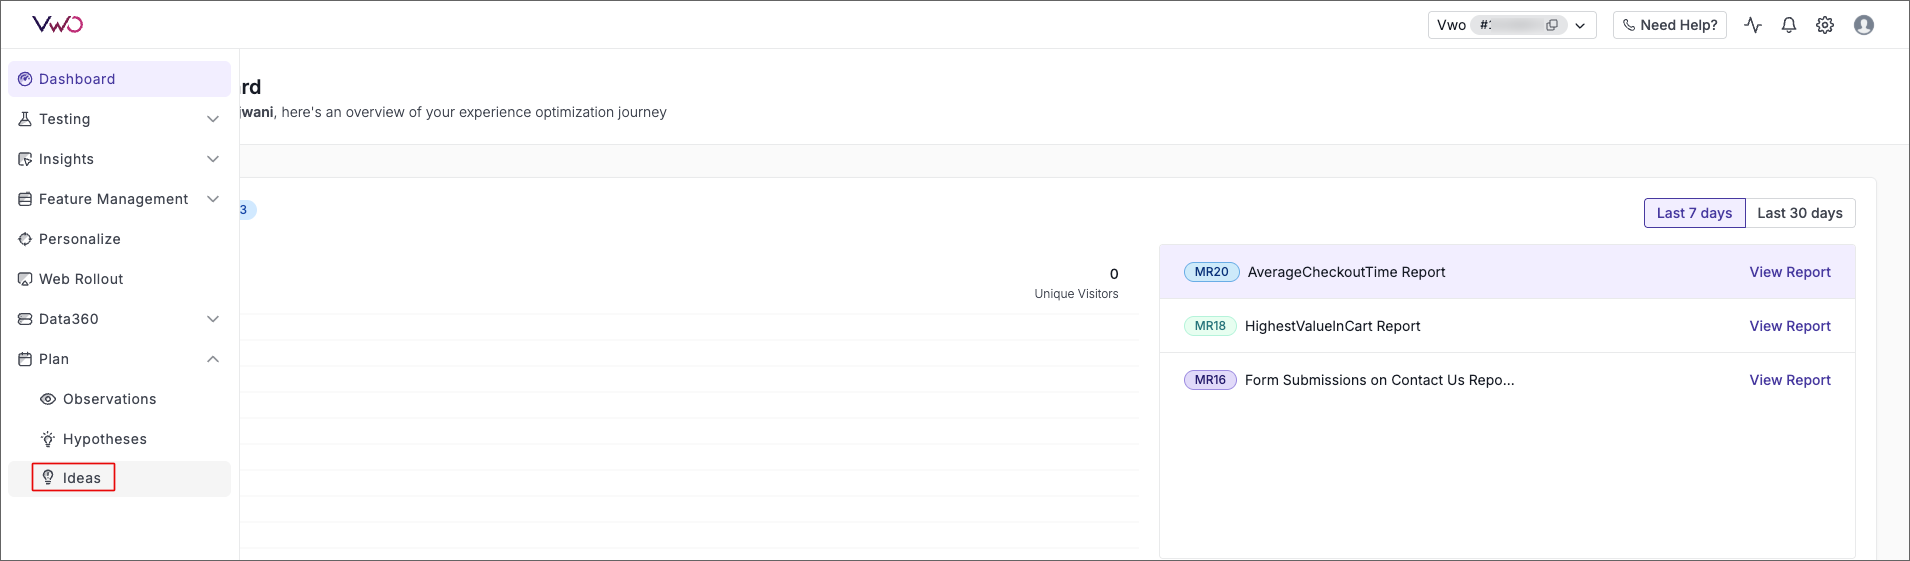View Report for Form Submissions on Contact Us
The height and width of the screenshot is (561, 1910).
pos(1790,380)
